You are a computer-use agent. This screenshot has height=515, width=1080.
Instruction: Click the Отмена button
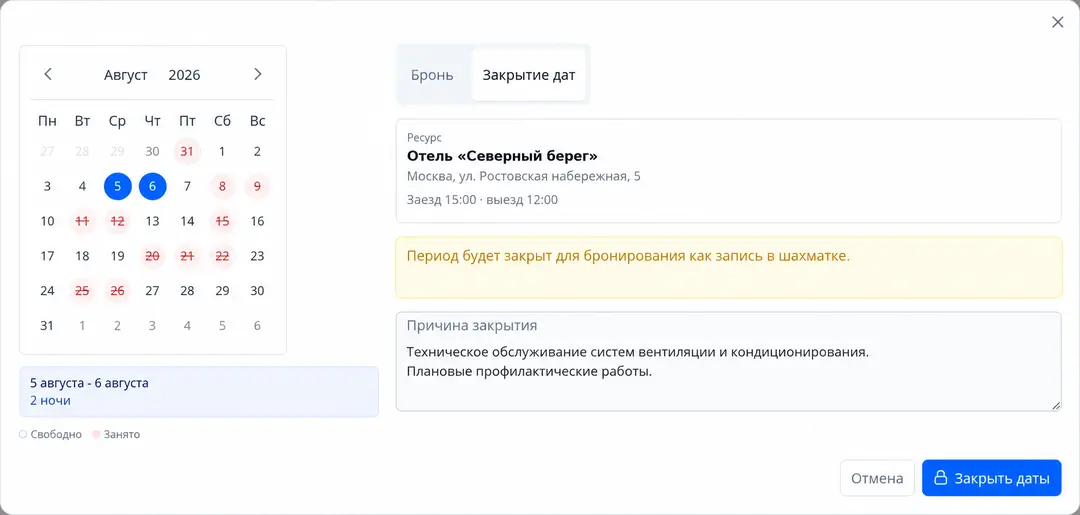coord(877,478)
